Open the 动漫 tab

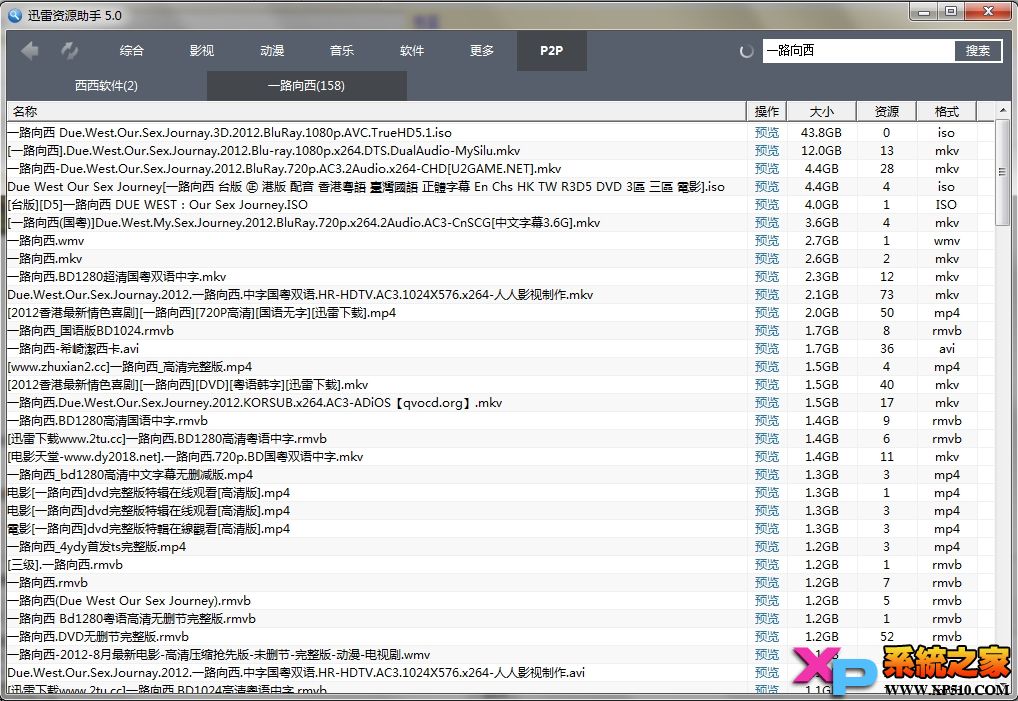click(271, 51)
